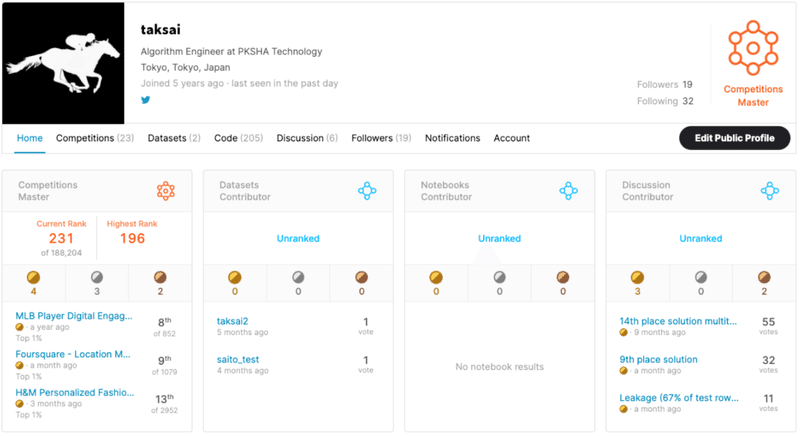Click the Discussion gold medal icon

[637, 277]
